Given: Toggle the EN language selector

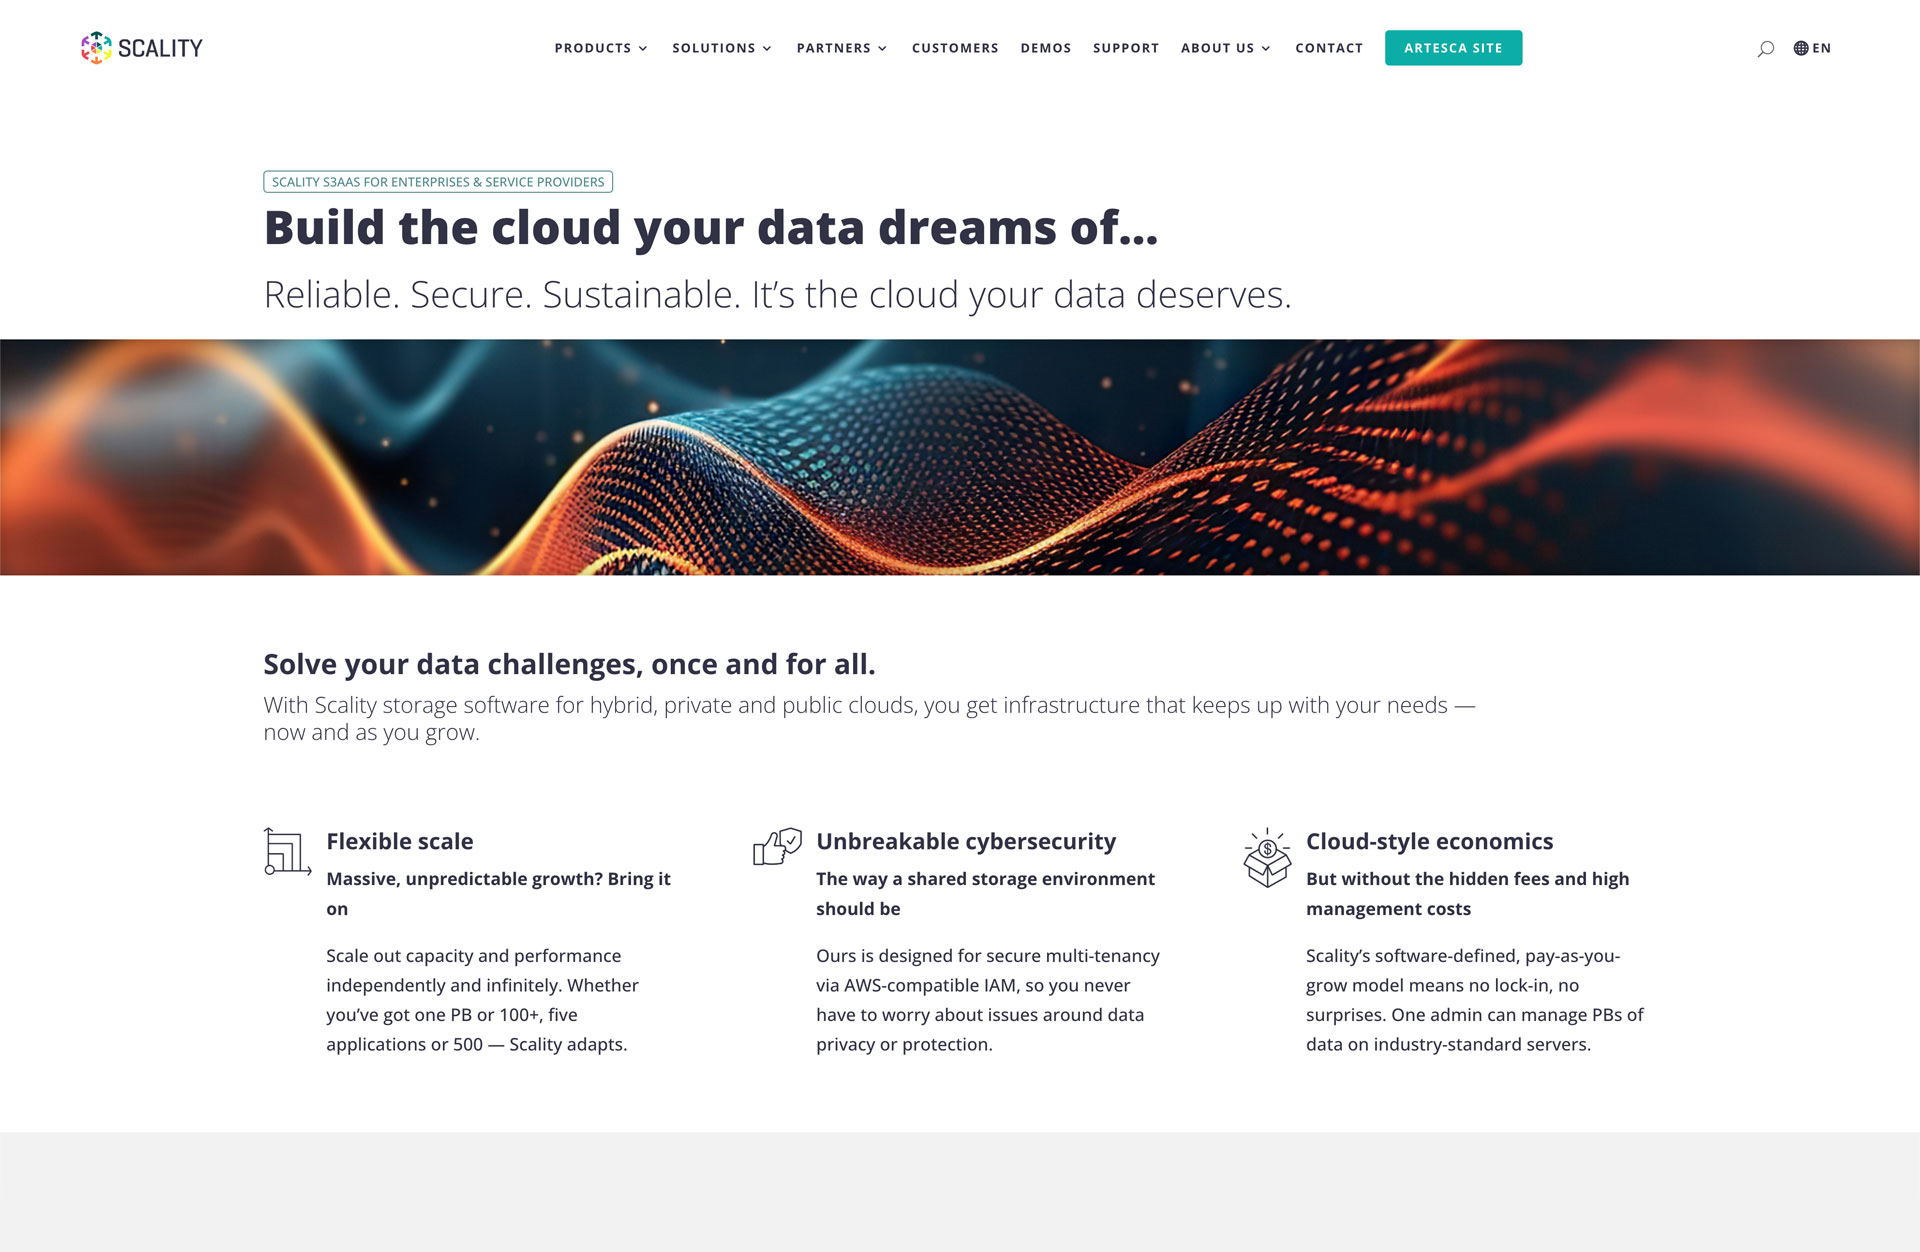Looking at the screenshot, I should (x=1814, y=48).
